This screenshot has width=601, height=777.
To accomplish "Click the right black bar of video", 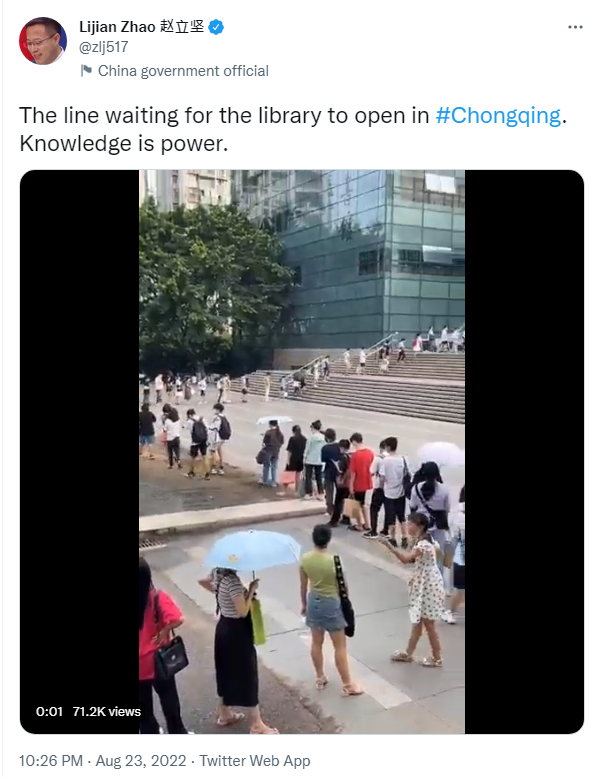I will pyautogui.click(x=524, y=451).
